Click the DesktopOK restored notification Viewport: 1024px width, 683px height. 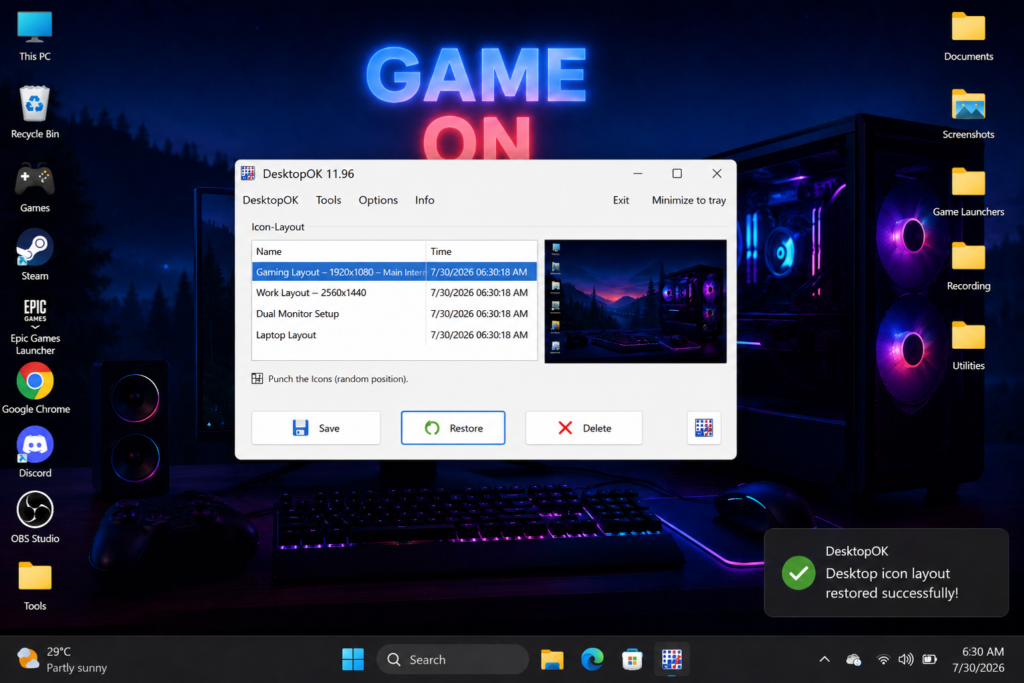pos(886,573)
